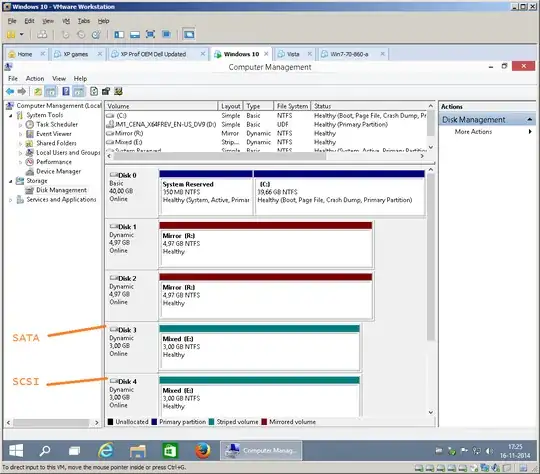540x474 pixels.
Task: Click the revert snapshot icon
Action: [81, 34]
